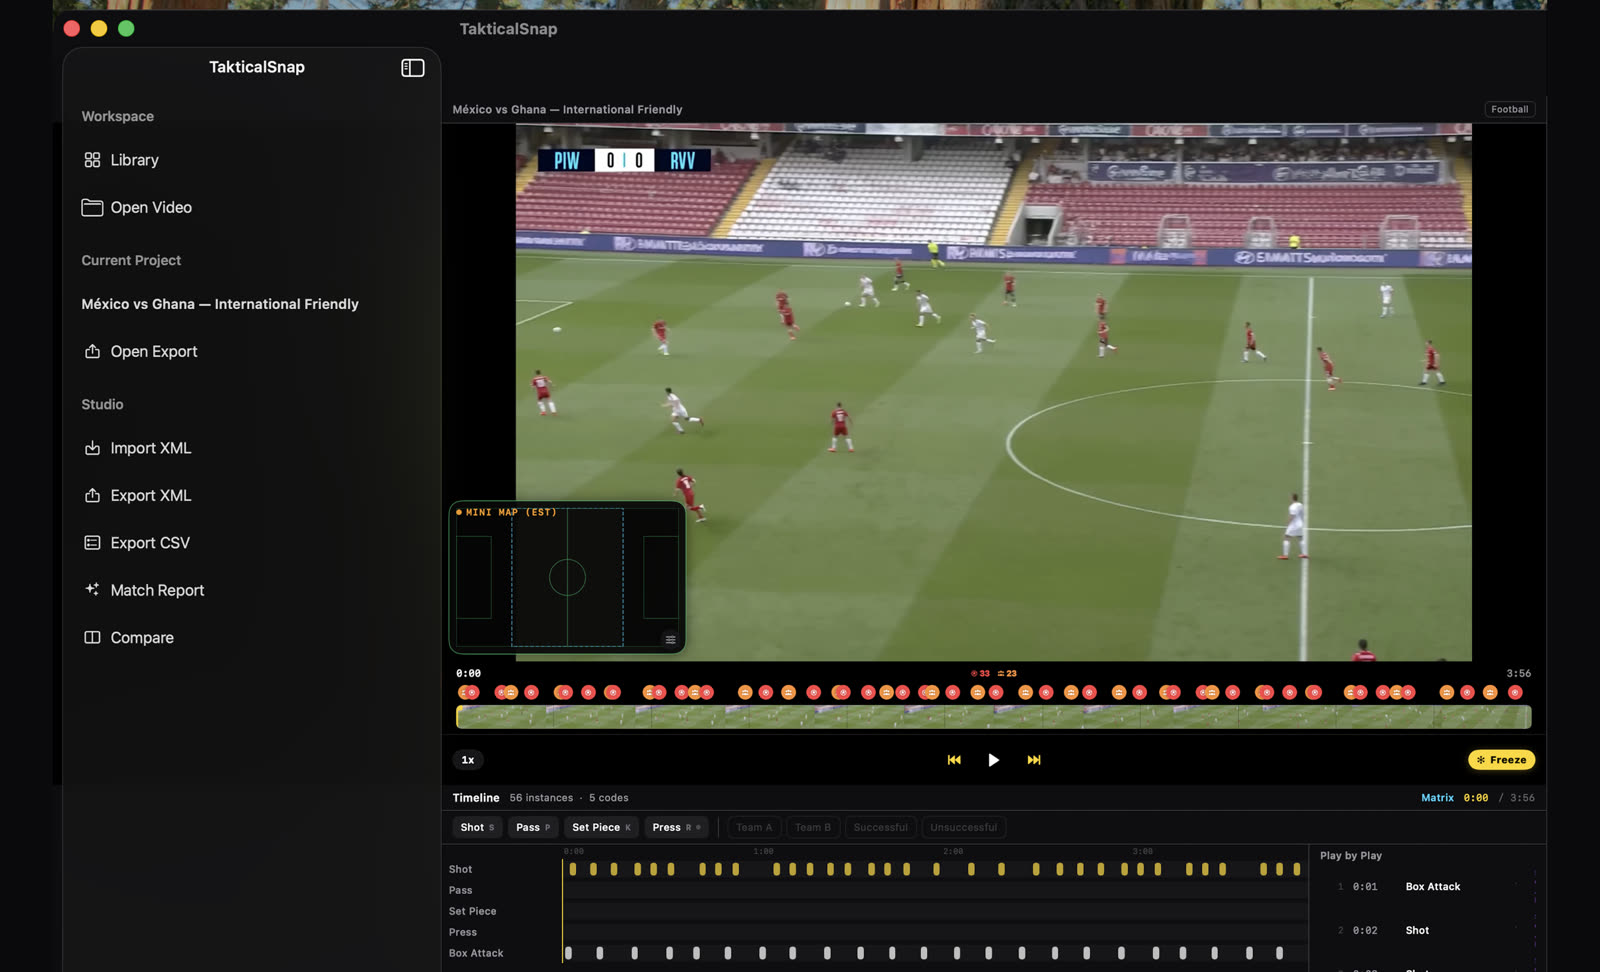The width and height of the screenshot is (1600, 972).
Task: Skip to the previous instance
Action: coord(954,760)
